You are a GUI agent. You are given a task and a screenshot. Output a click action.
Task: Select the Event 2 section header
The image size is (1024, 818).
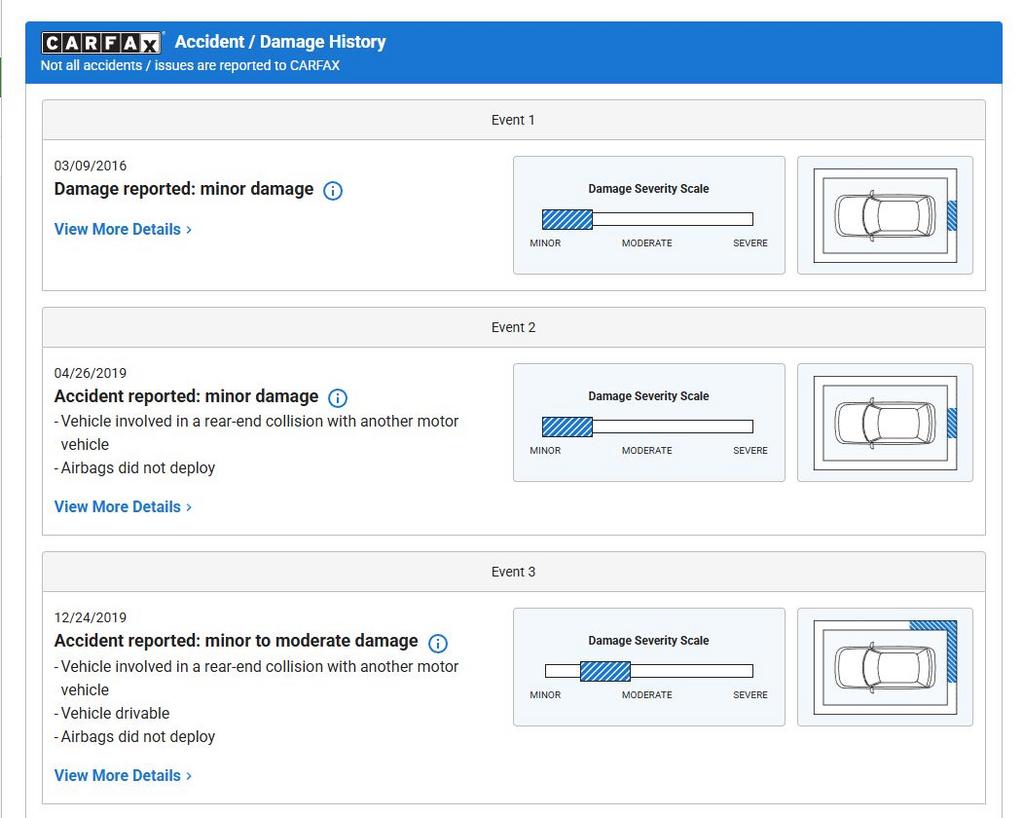click(x=513, y=327)
